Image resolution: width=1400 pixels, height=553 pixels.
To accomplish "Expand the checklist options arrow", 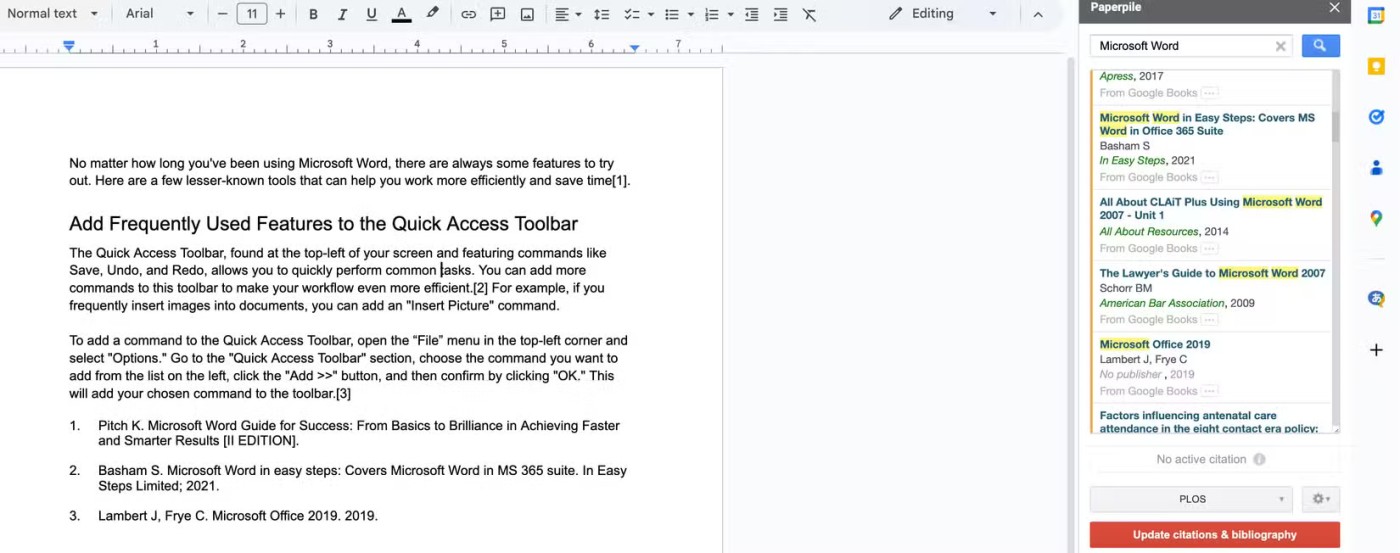I will coord(650,14).
